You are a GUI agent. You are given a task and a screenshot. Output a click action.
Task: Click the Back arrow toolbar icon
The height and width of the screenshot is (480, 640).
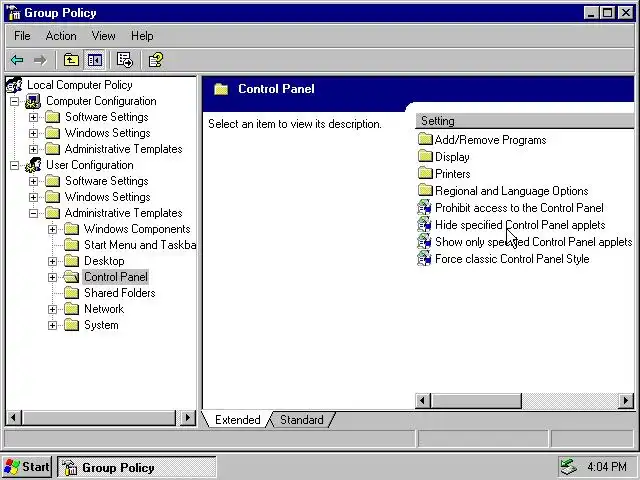(17, 60)
